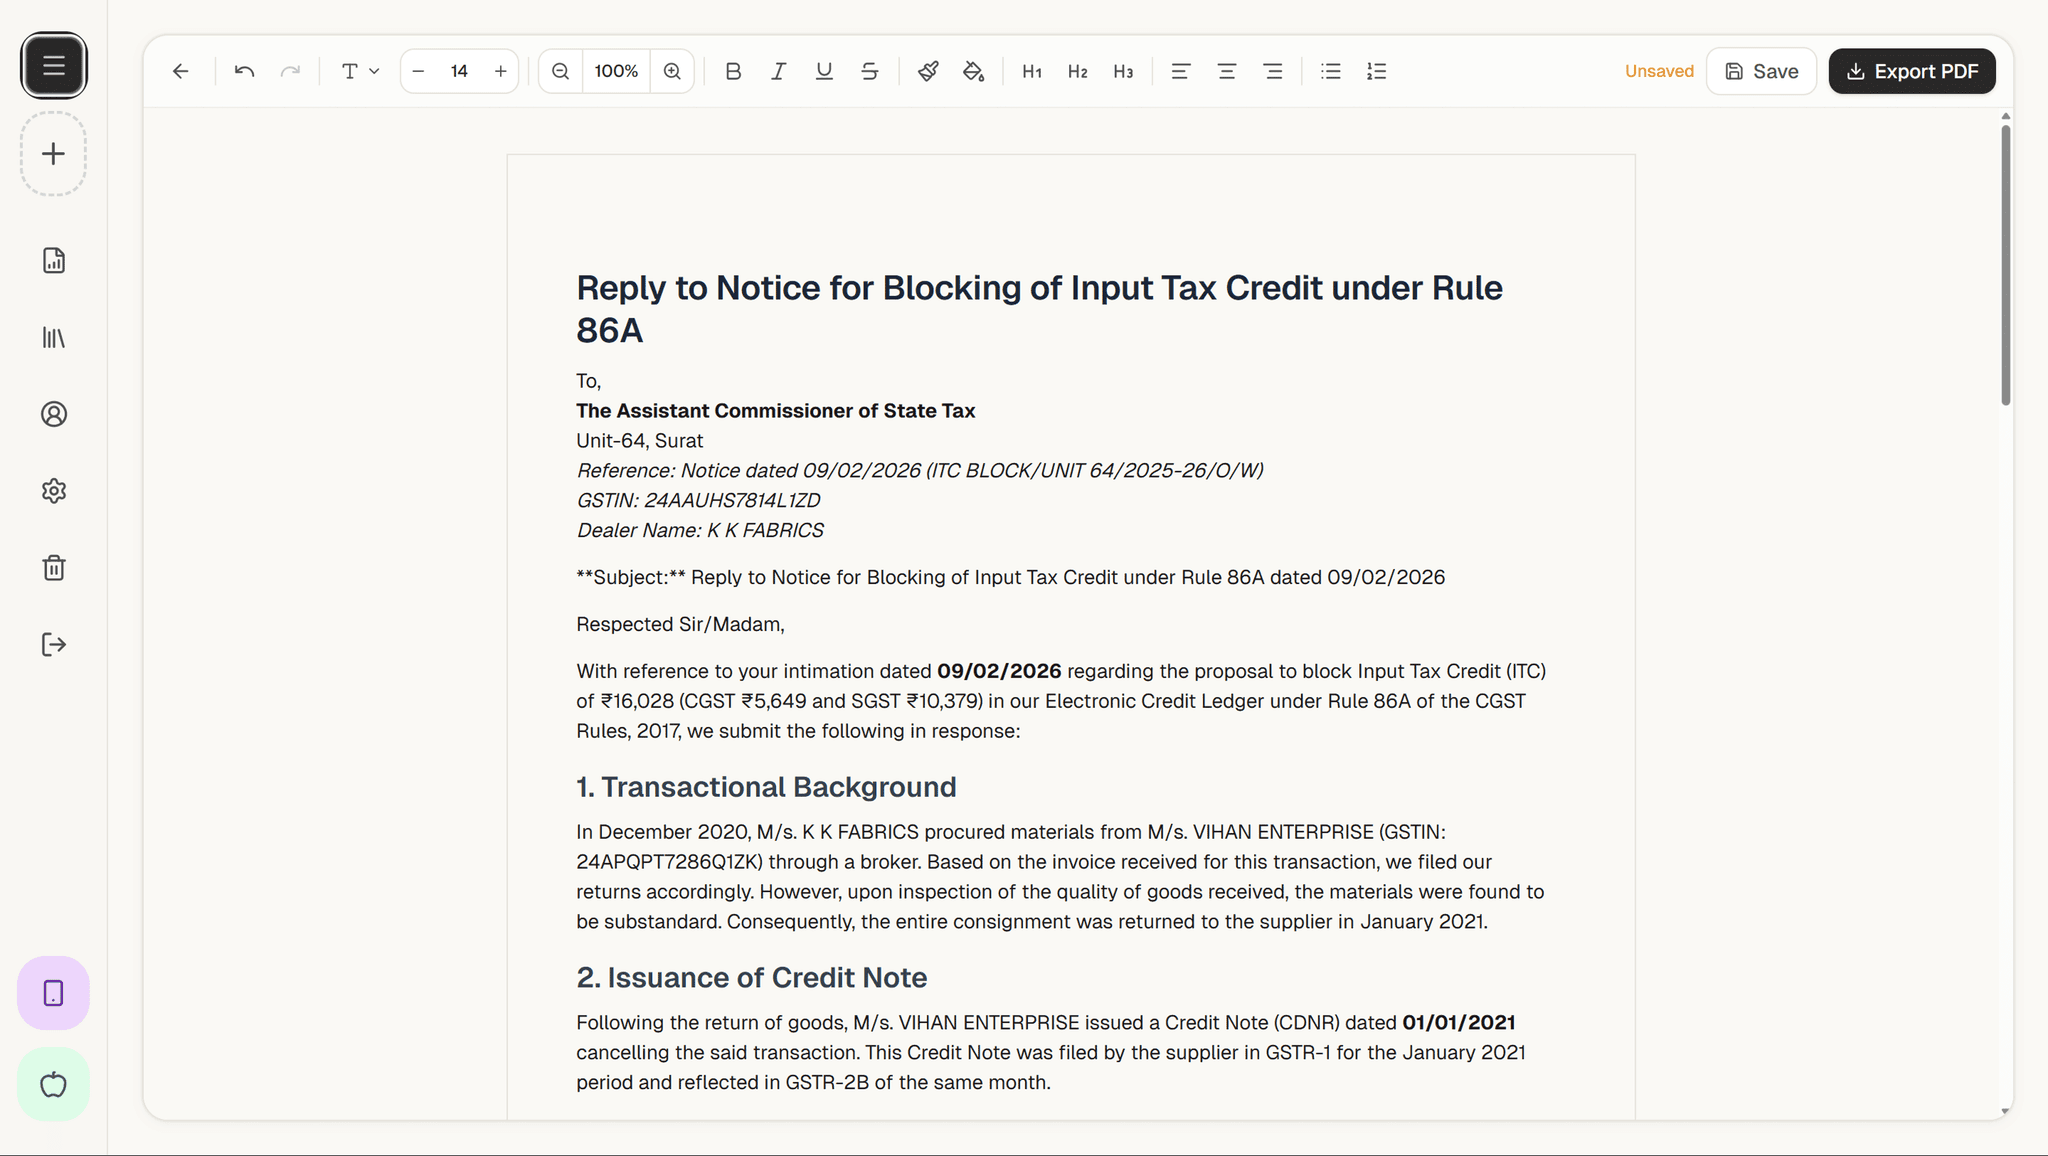The height and width of the screenshot is (1156, 2048).
Task: Click heading '1. Transactional Background'
Action: (766, 787)
